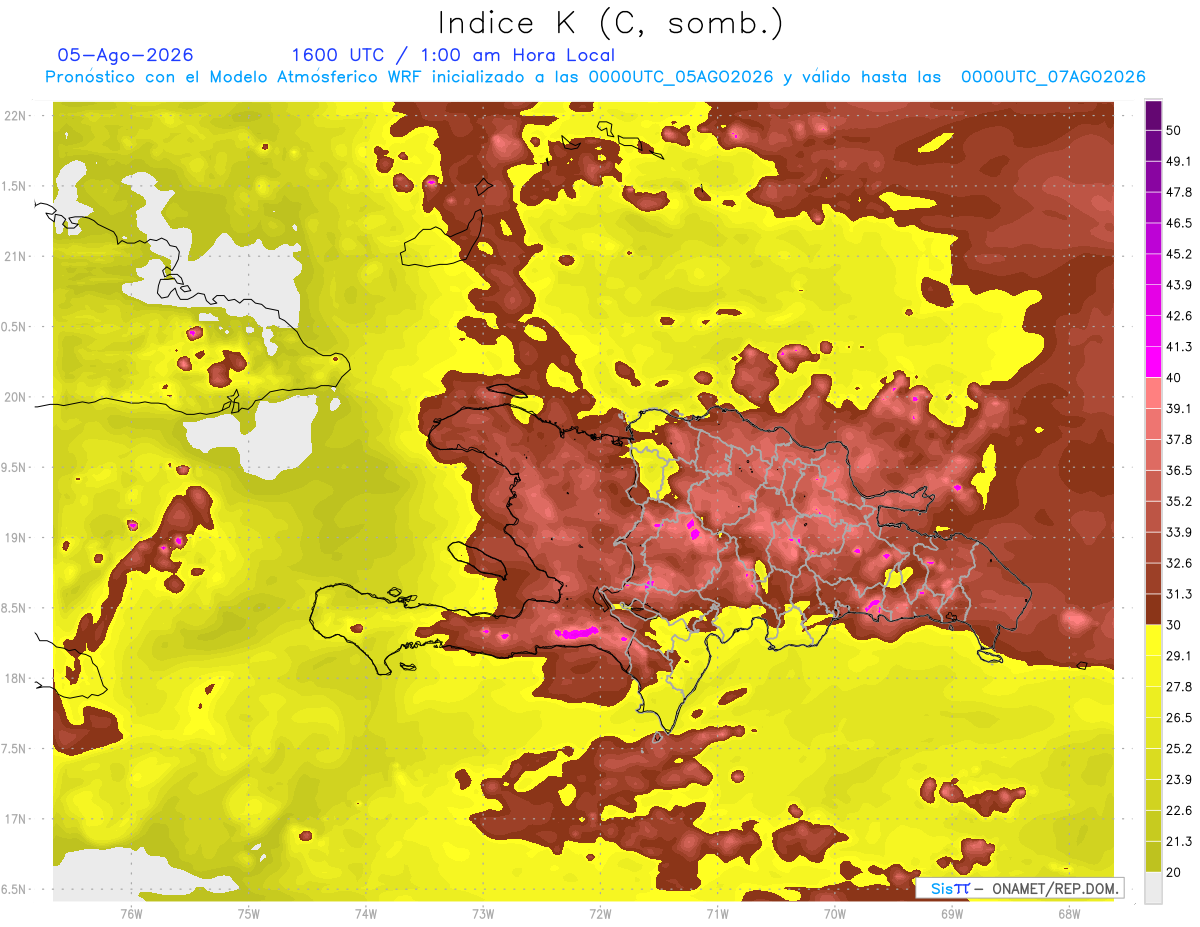This screenshot has width=1200, height=927.
Task: Select the date label '05-Ago-2026'
Action: [125, 55]
